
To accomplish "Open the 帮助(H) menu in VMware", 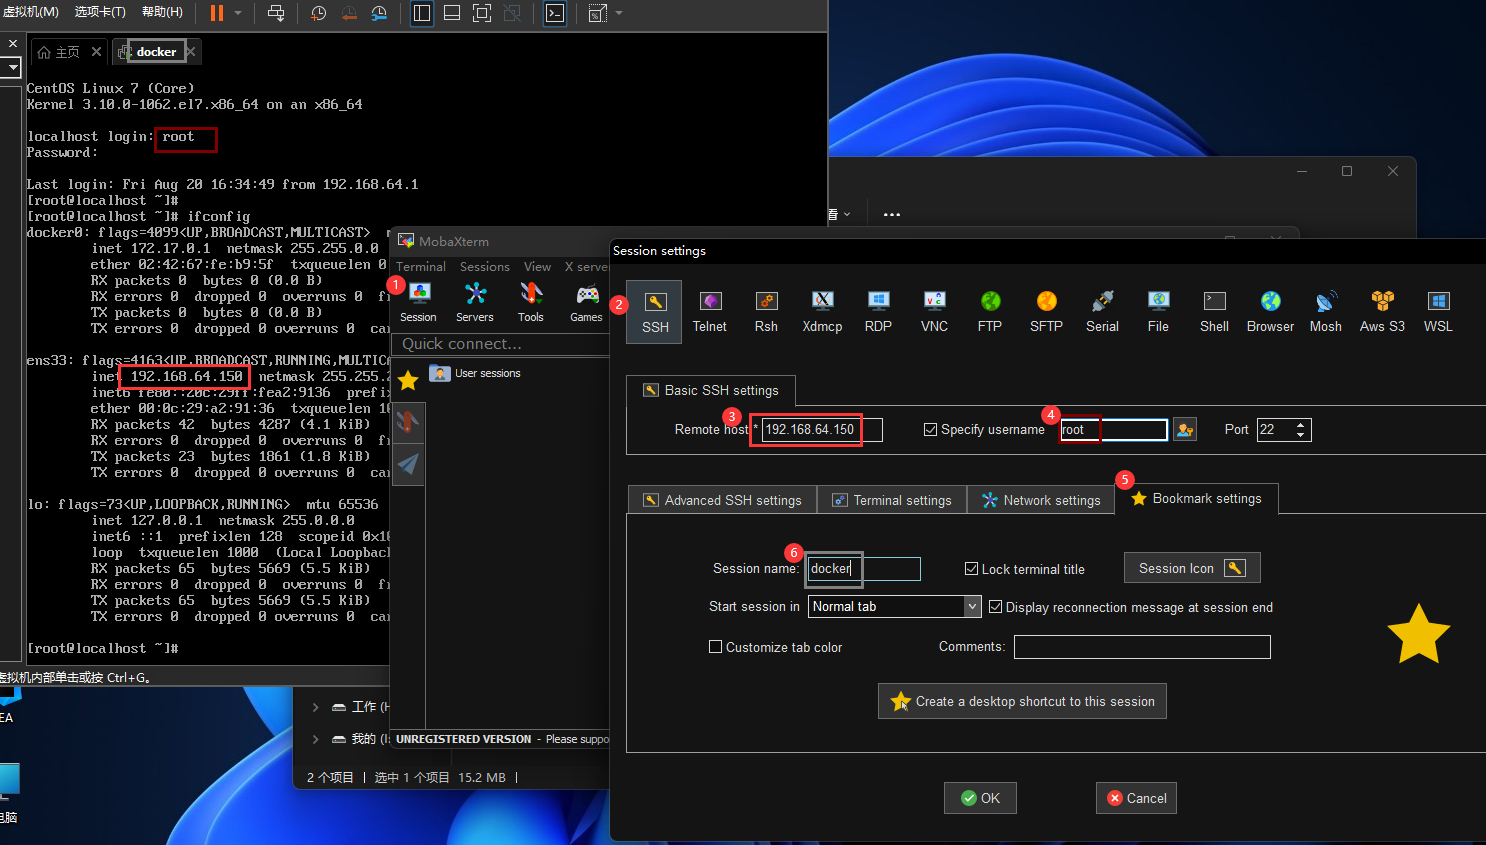I will (x=162, y=12).
